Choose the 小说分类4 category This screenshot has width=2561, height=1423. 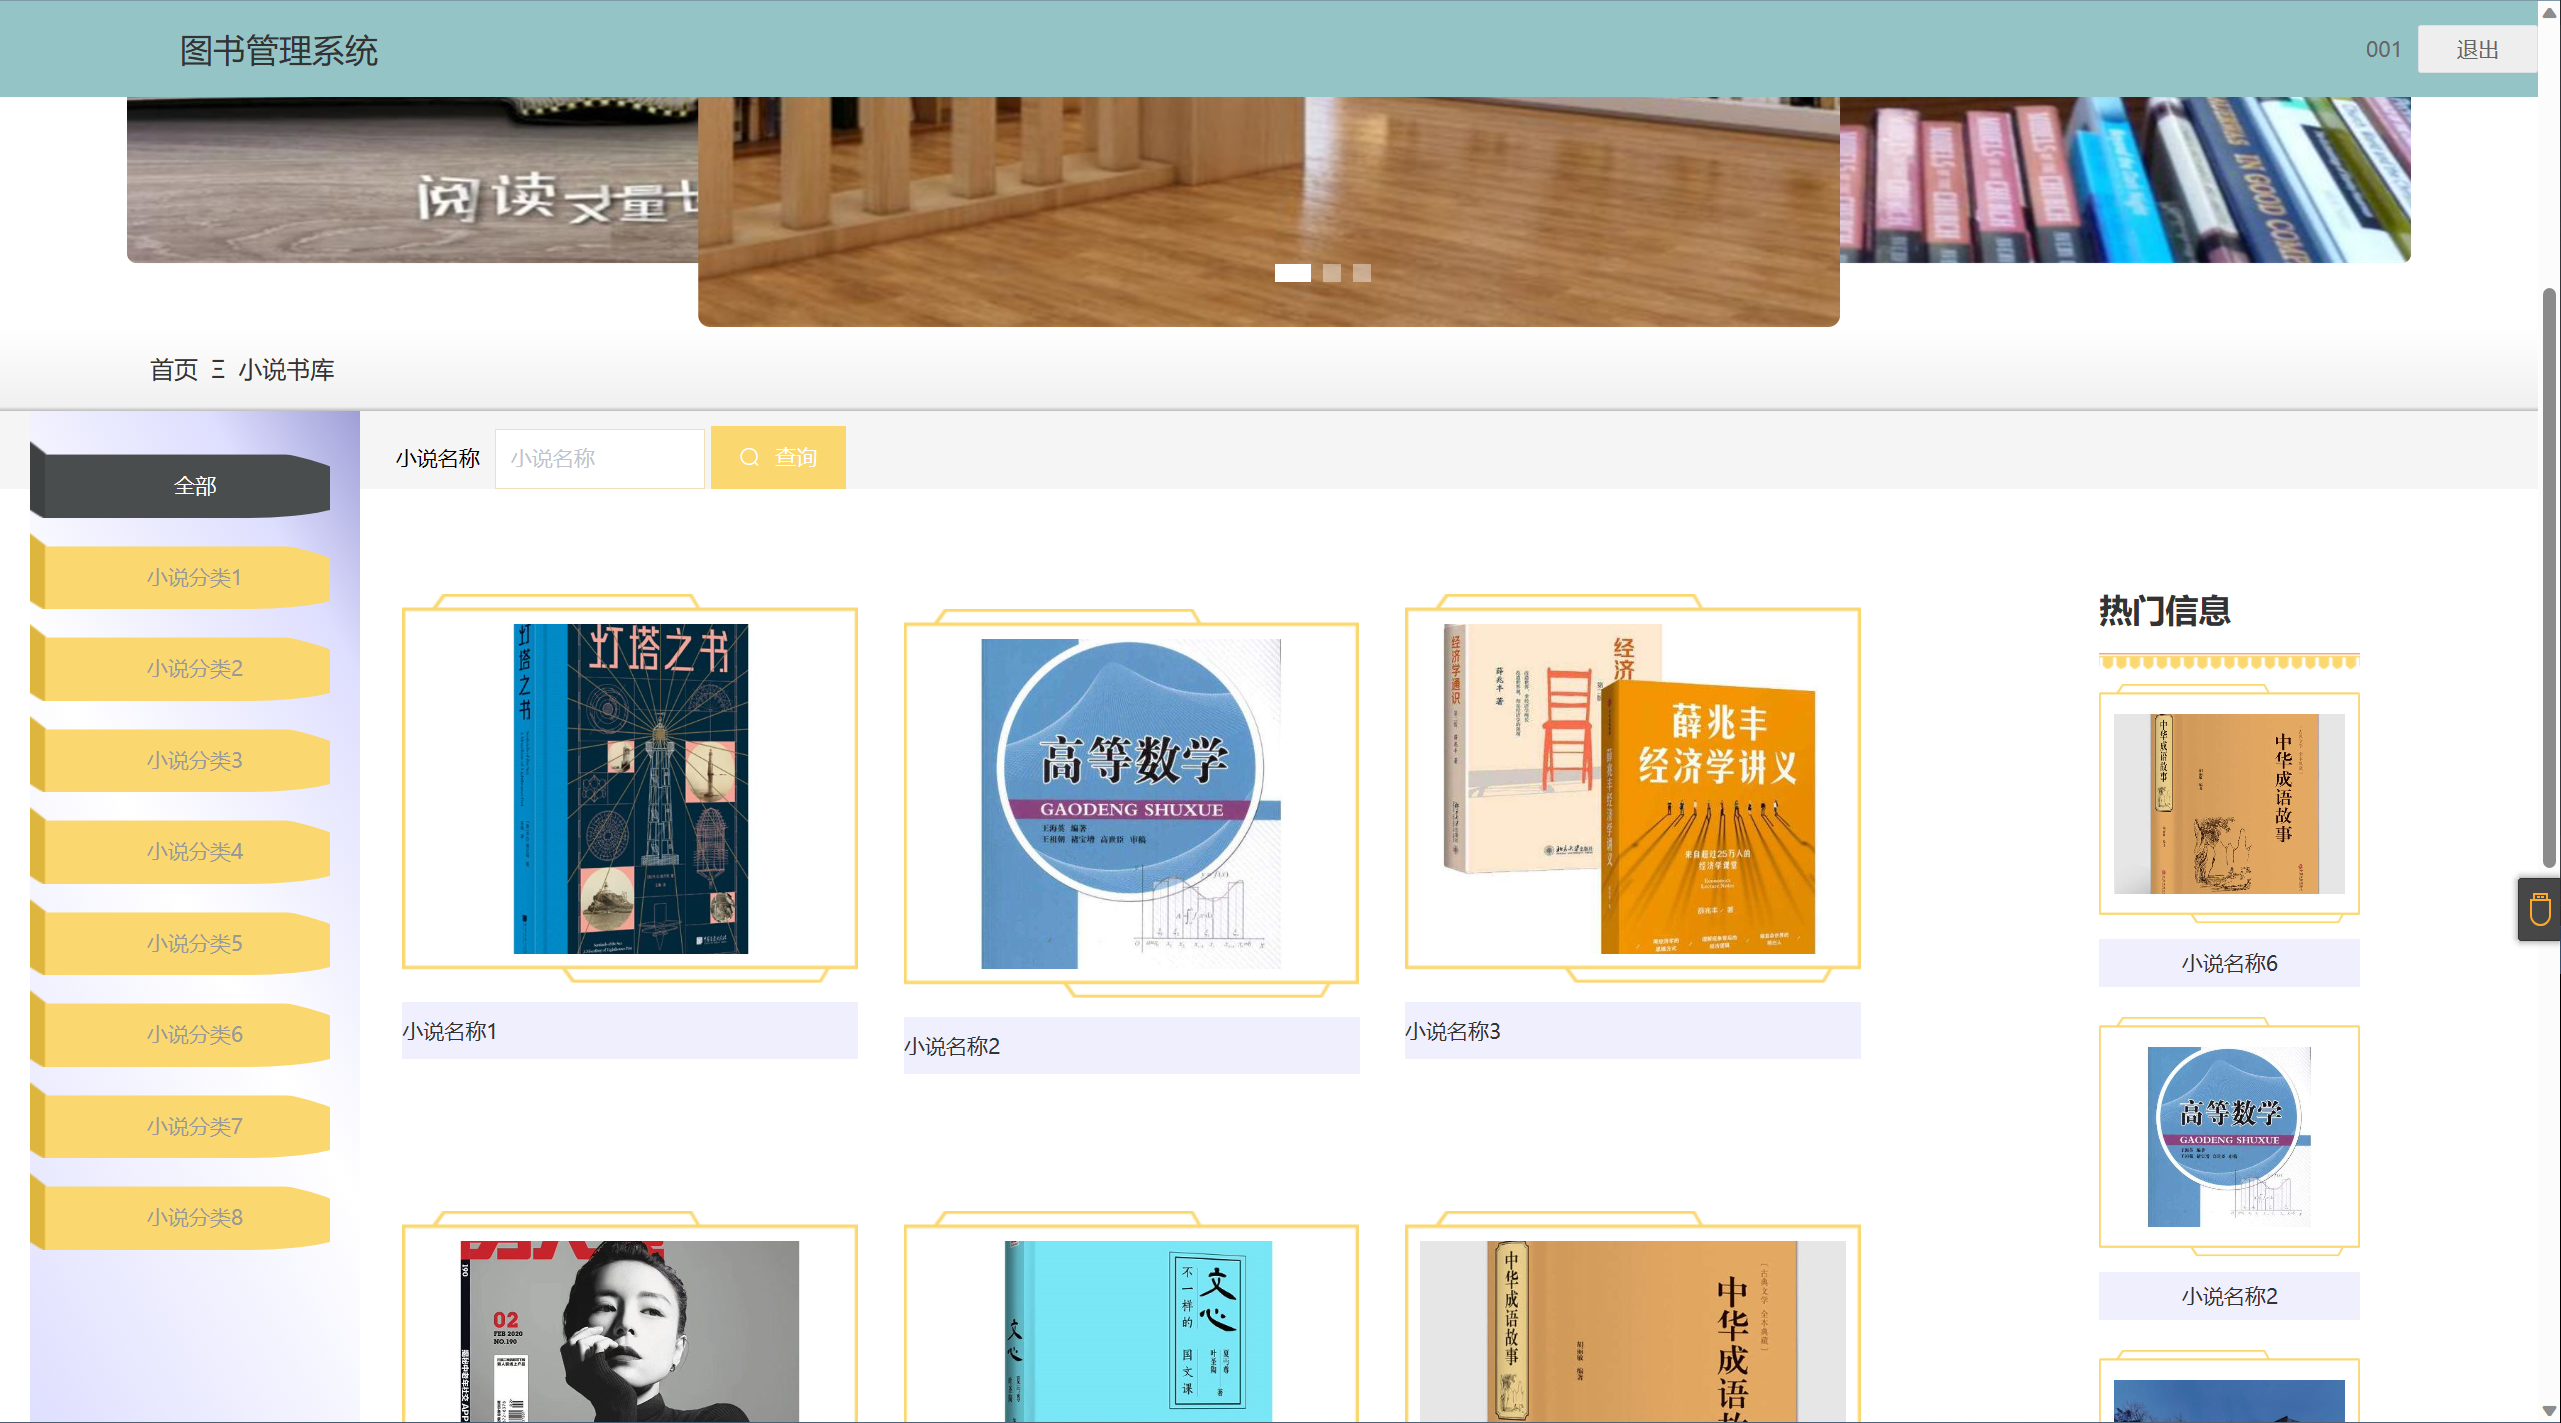click(x=194, y=851)
